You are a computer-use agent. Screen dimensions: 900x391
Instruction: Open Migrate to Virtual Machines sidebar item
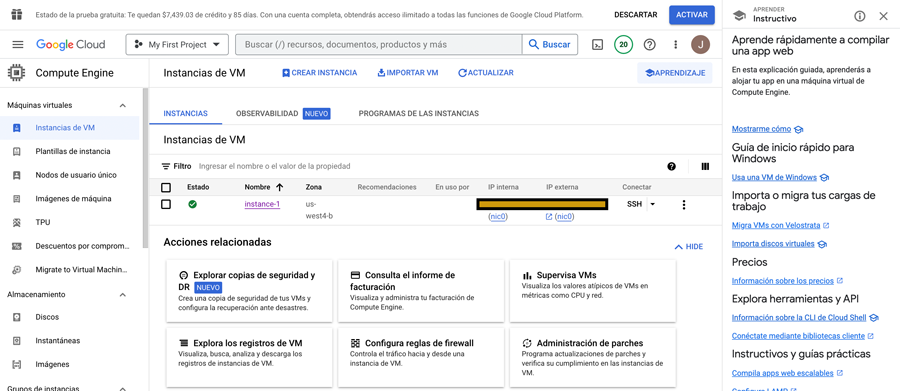coord(69,269)
